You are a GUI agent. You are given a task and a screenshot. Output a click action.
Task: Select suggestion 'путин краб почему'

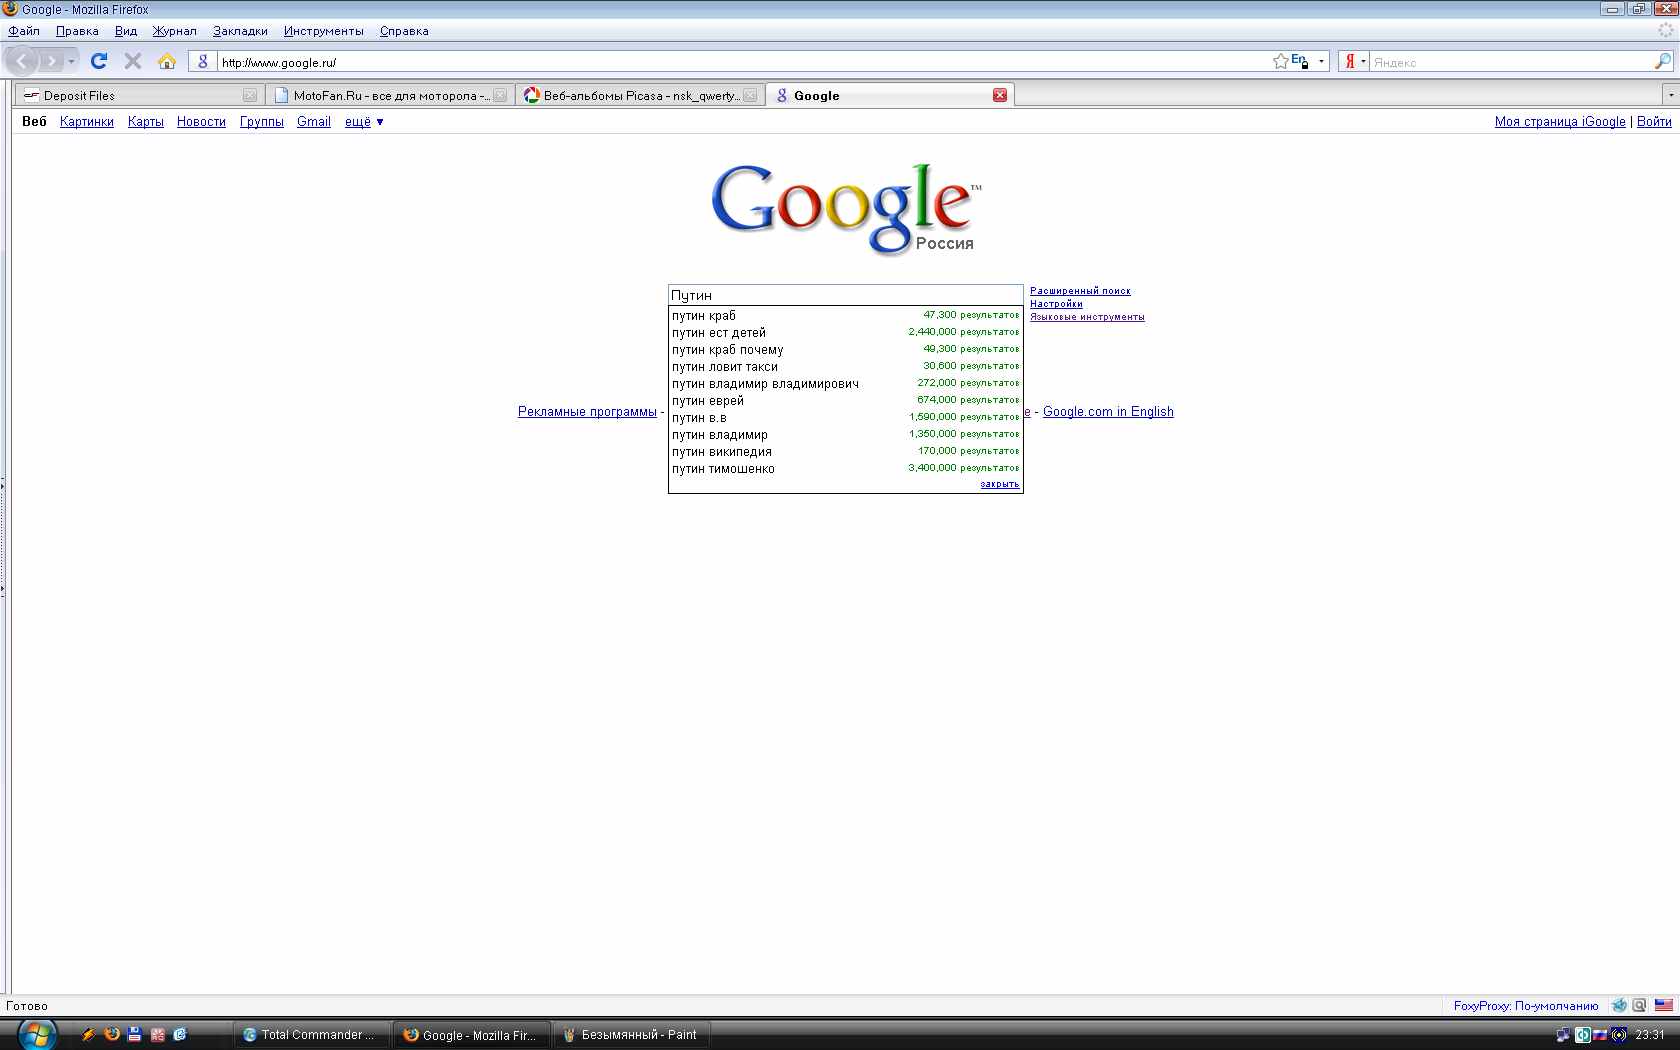pos(846,350)
